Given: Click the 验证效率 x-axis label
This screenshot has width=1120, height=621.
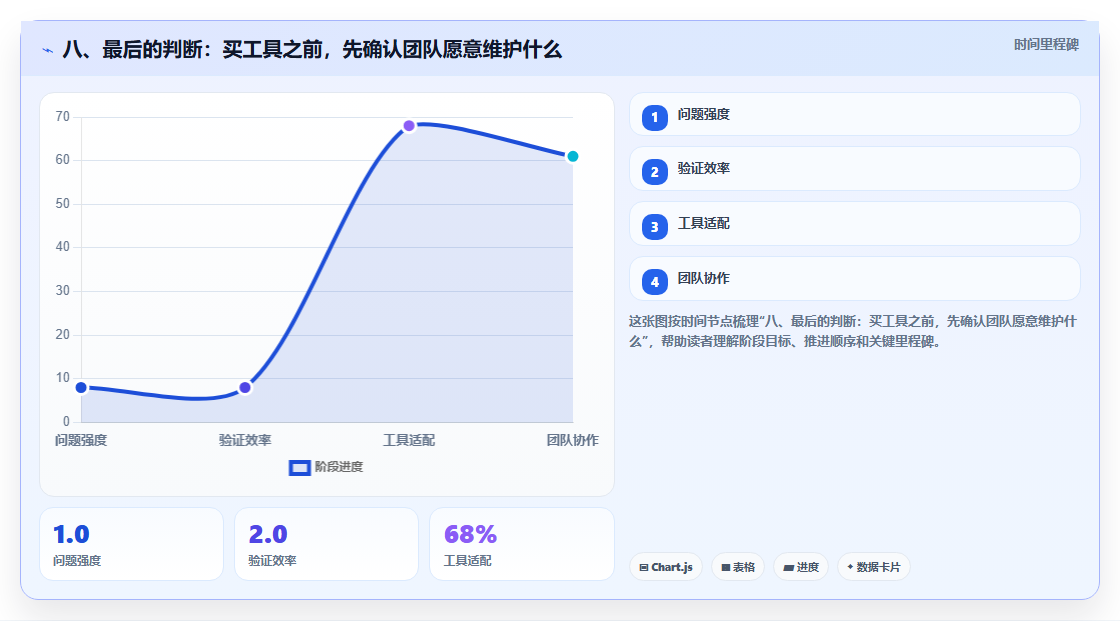Looking at the screenshot, I should pyautogui.click(x=245, y=440).
